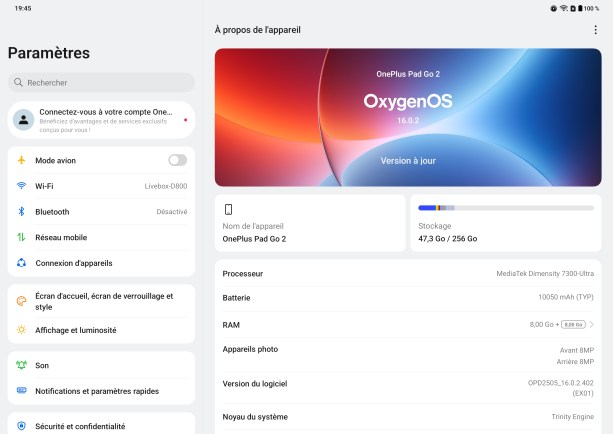Image resolution: width=613 pixels, height=434 pixels.
Task: Click MediaTek Dimensity 7300-Ultra value
Action: pyautogui.click(x=545, y=274)
